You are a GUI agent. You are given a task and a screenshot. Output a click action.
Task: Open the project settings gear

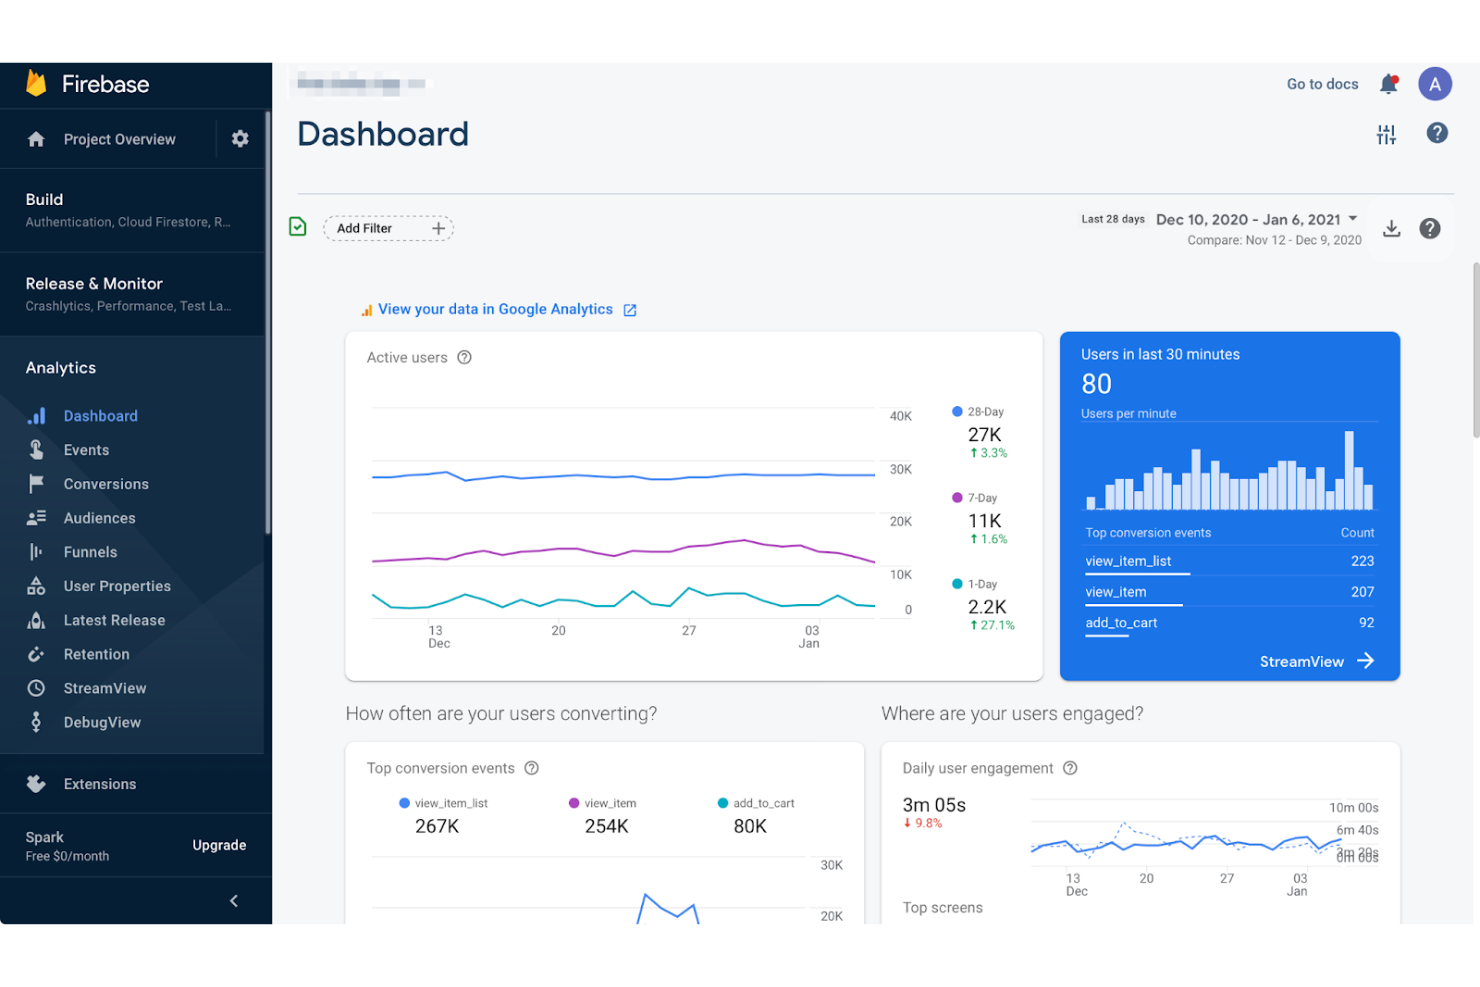239,138
